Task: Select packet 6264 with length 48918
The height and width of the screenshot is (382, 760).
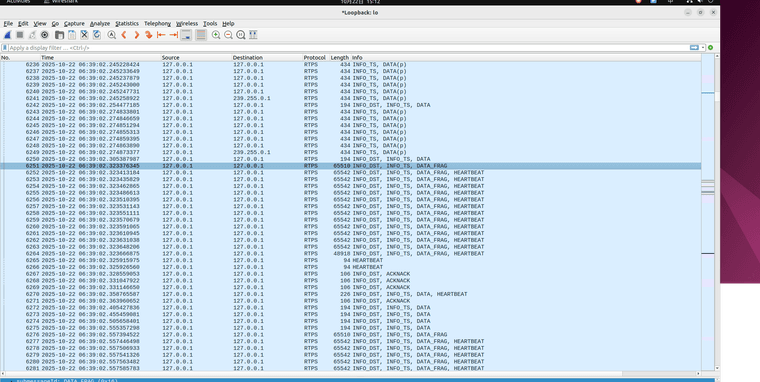Action: pos(350,254)
